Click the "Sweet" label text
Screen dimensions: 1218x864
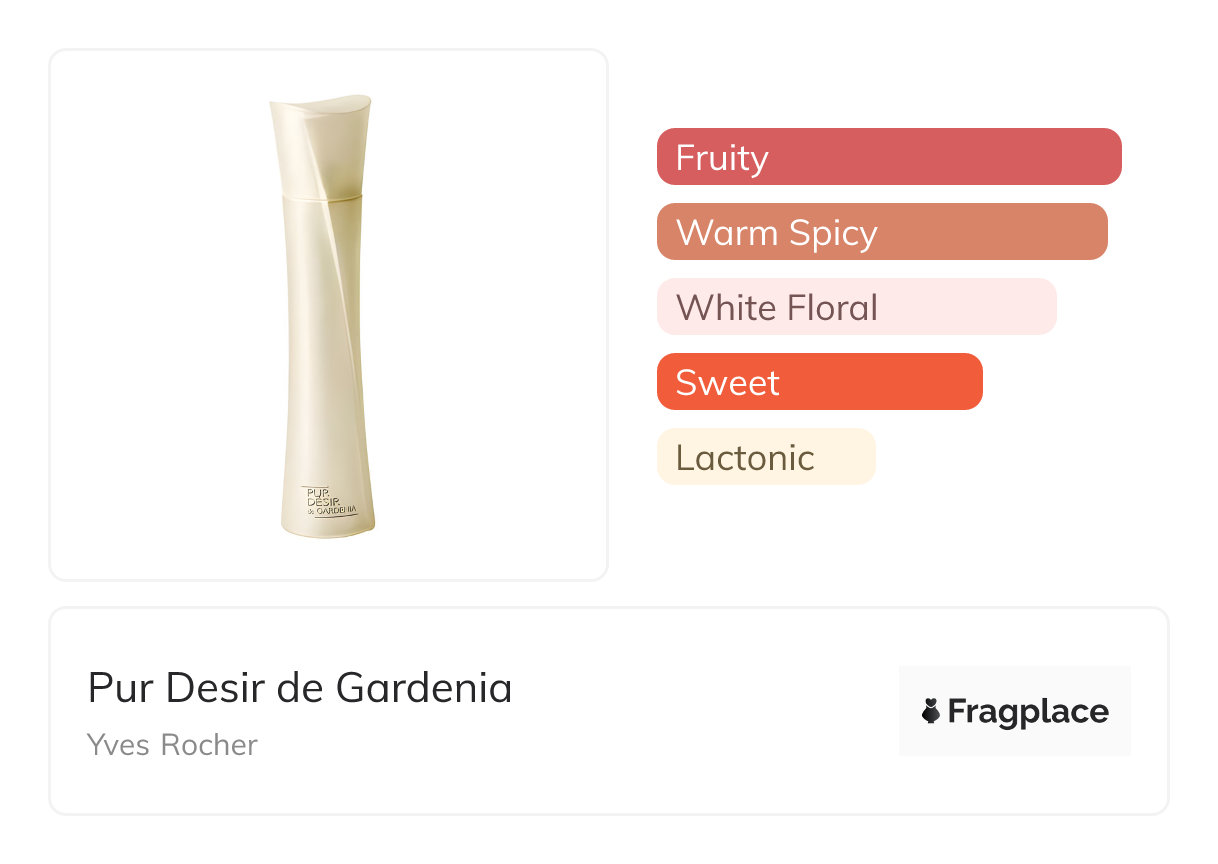coord(727,383)
